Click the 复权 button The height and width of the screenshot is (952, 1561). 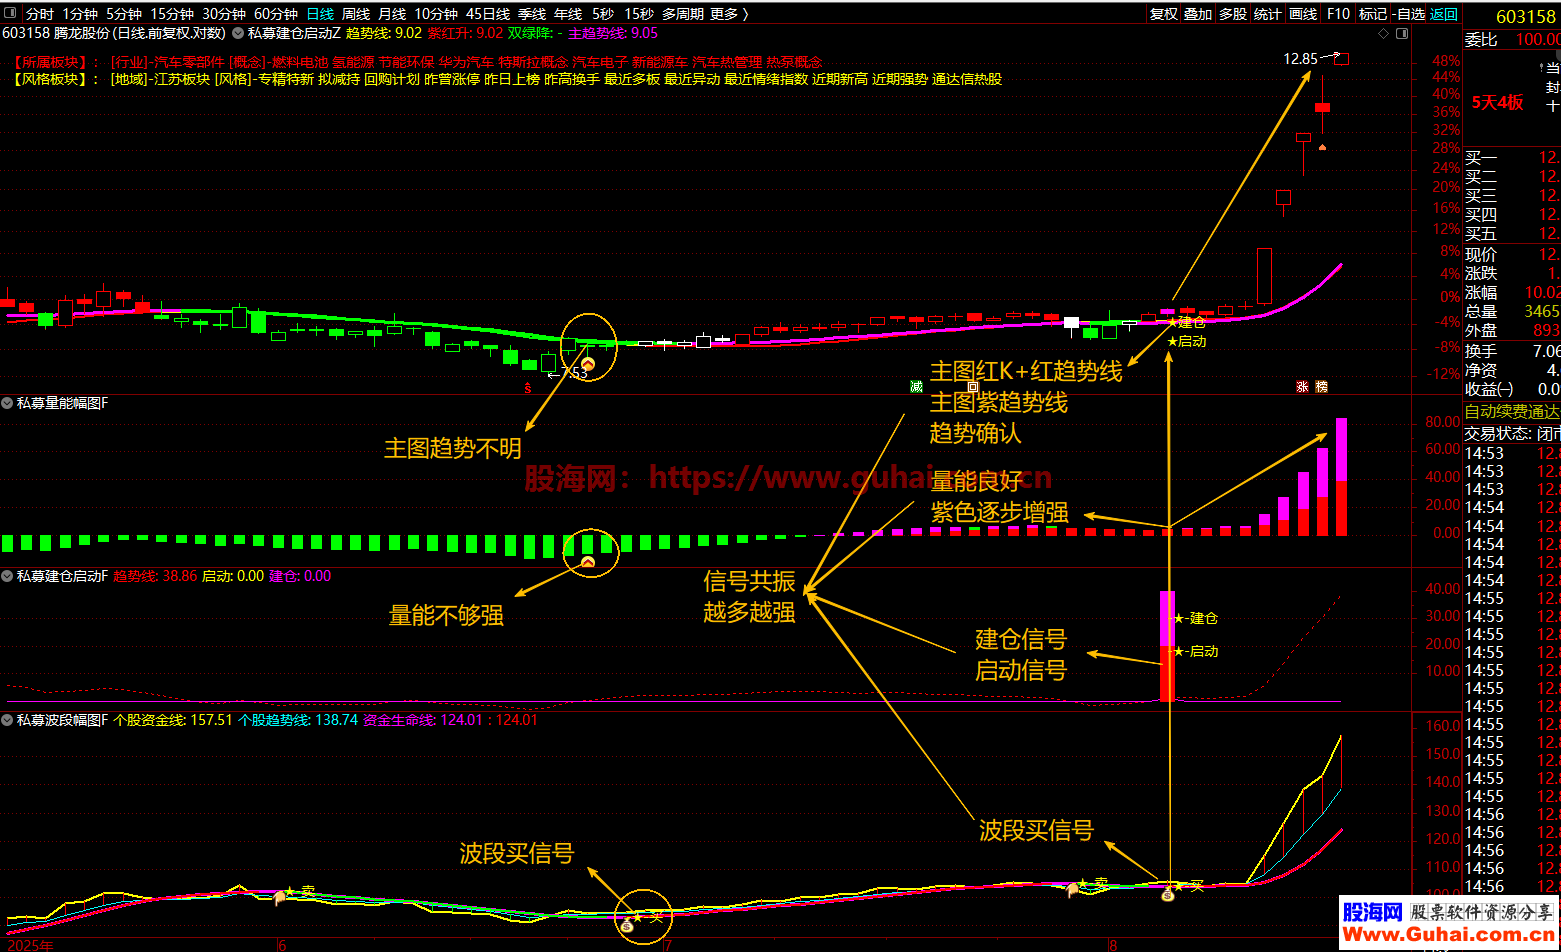[x=1164, y=14]
